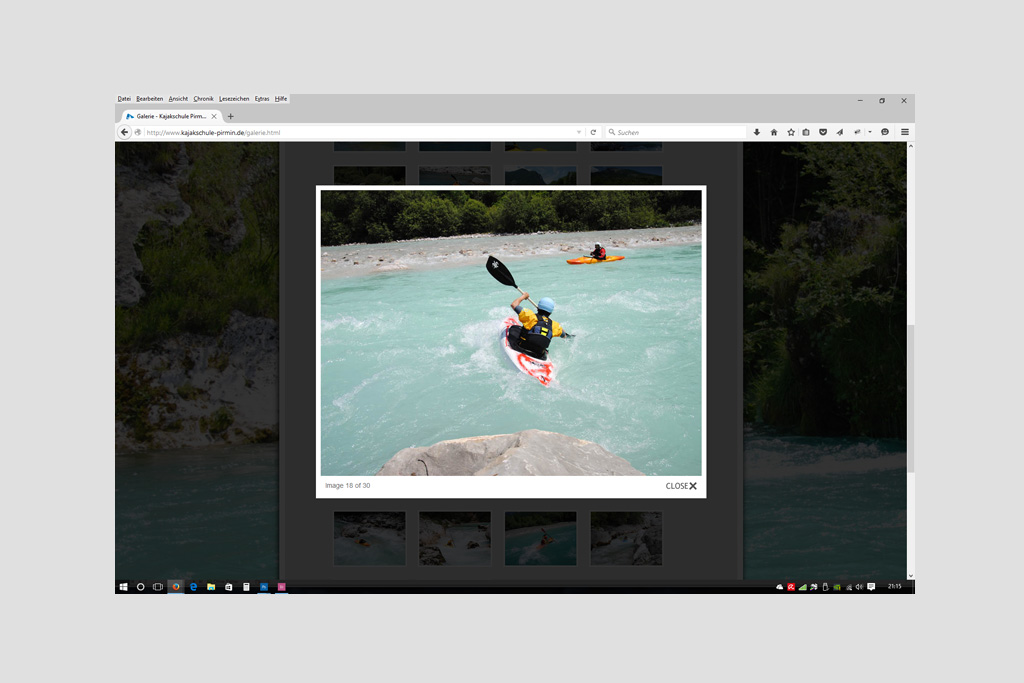This screenshot has height=683, width=1024.
Task: Click the address bar URL field
Action: coord(350,132)
